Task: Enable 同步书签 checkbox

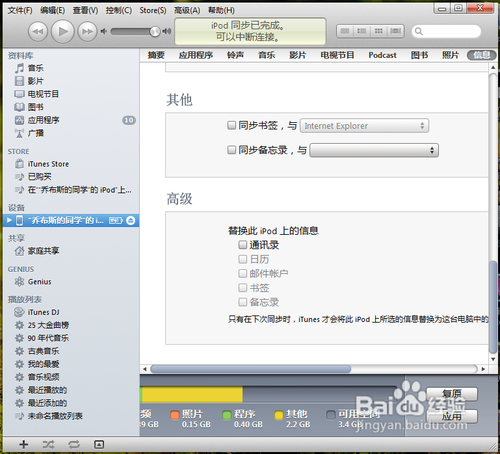Action: click(x=231, y=125)
